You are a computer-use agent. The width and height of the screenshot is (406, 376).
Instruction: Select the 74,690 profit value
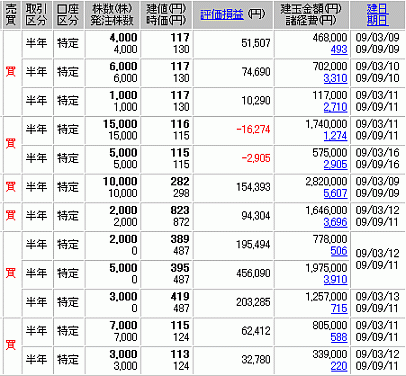click(x=256, y=72)
